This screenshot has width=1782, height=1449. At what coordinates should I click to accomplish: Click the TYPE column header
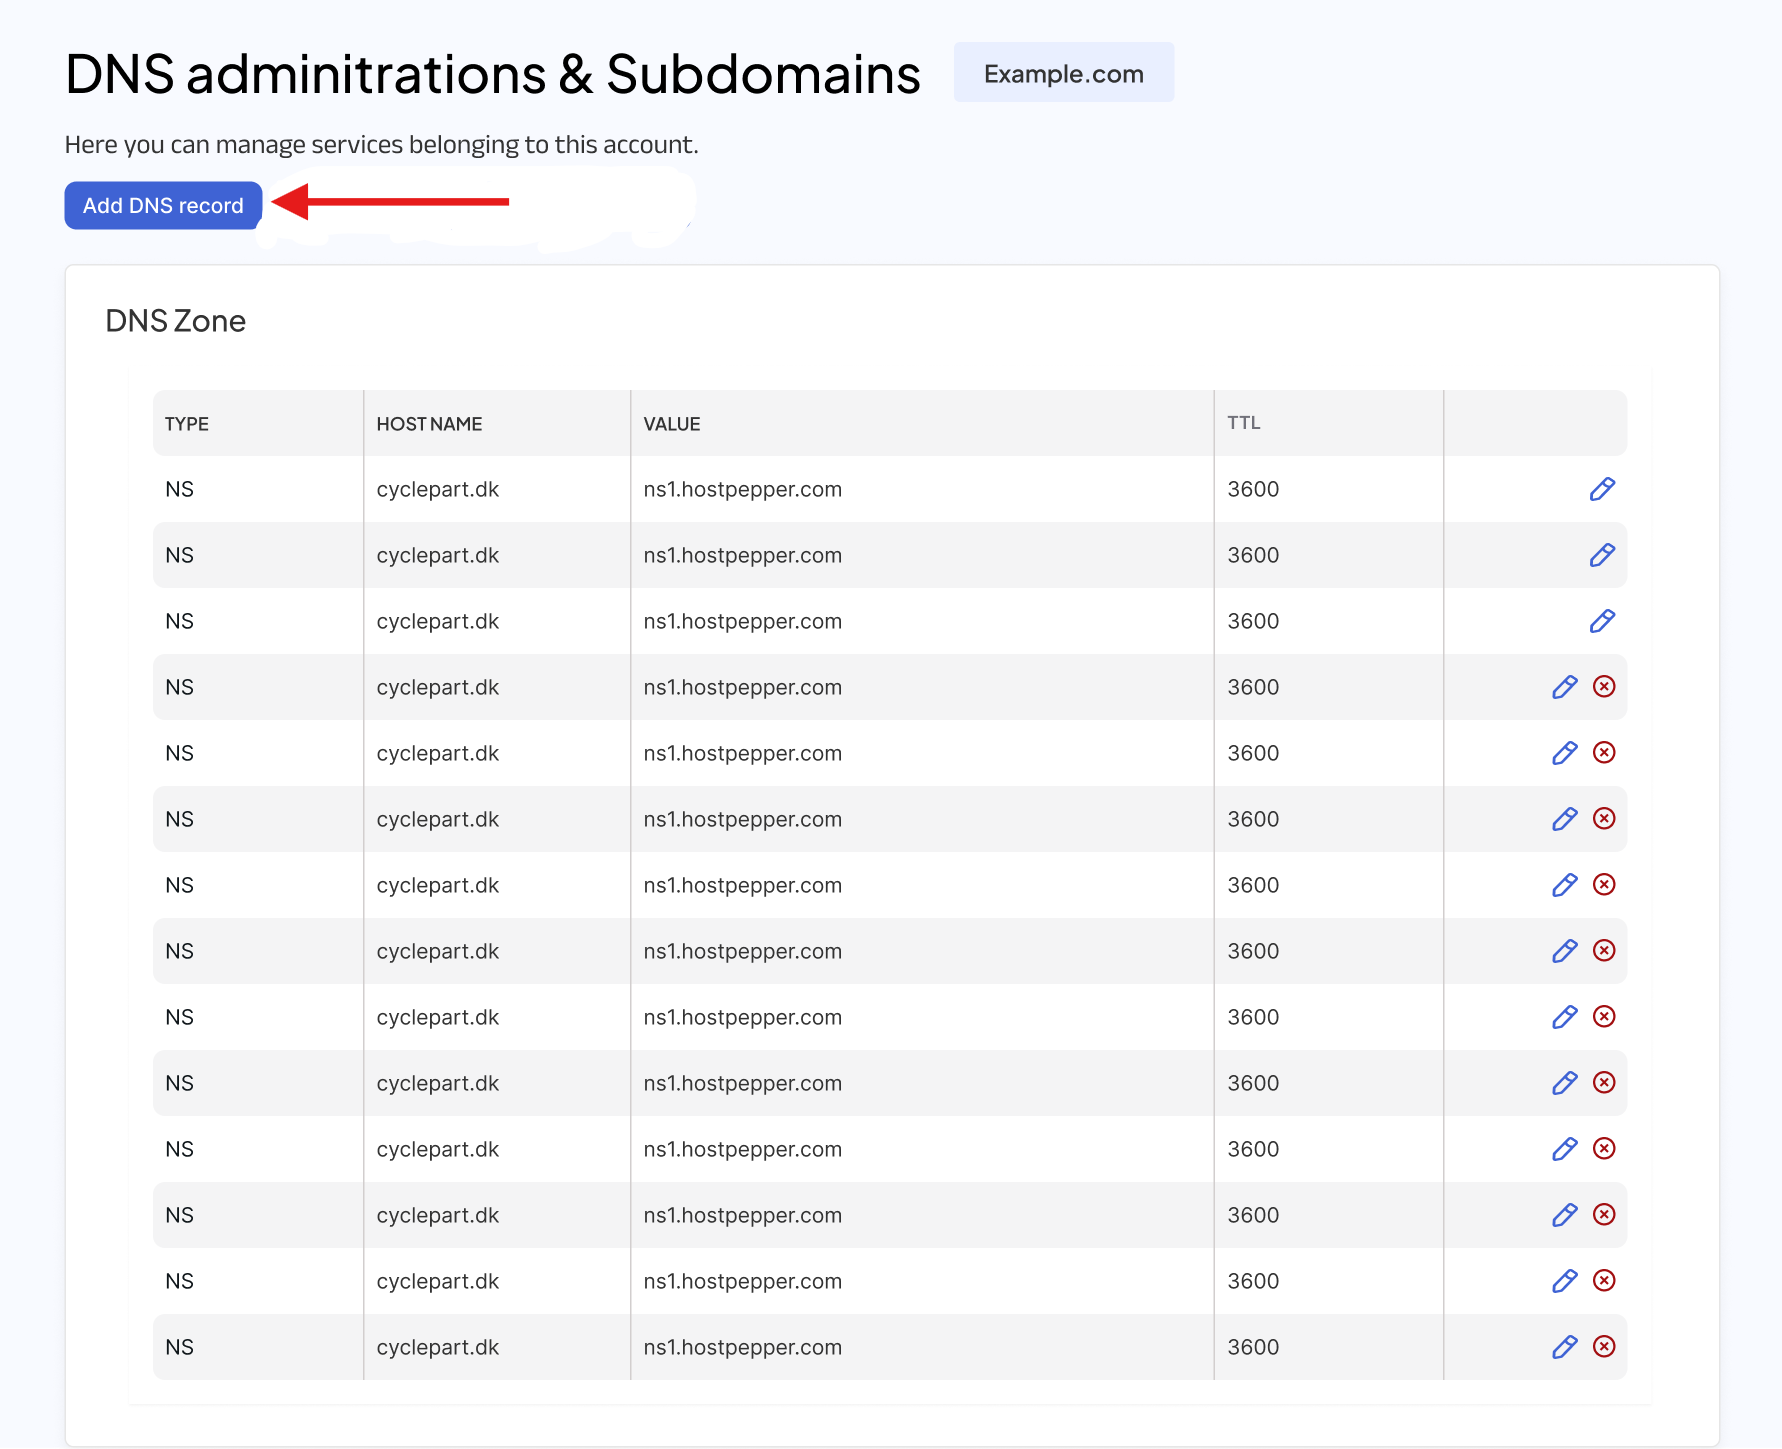coord(187,424)
